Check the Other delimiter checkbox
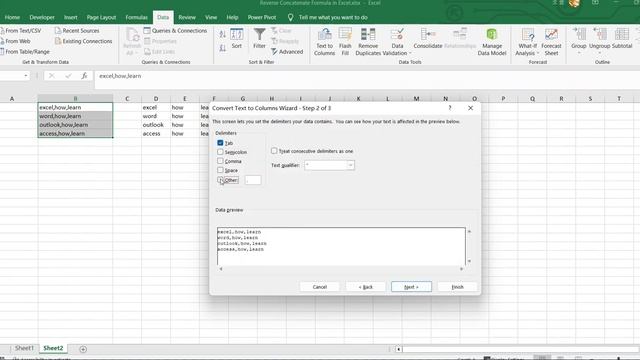This screenshot has width=640, height=360. [220, 180]
